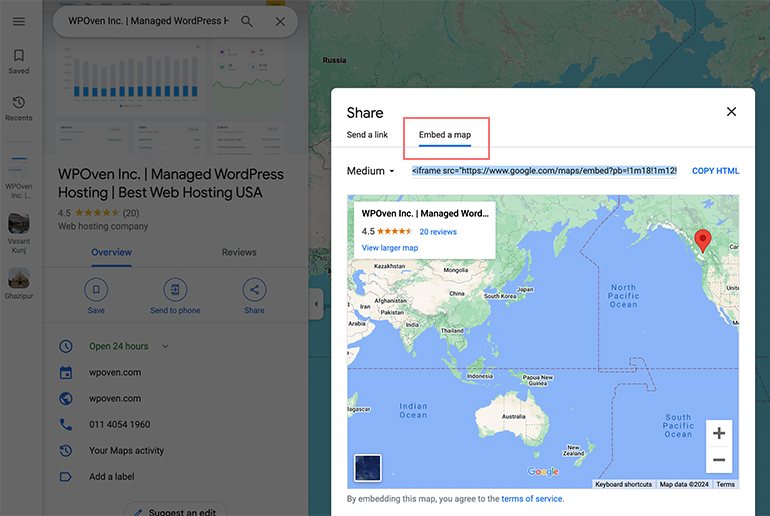
Task: Click the red location pin
Action: pos(703,240)
